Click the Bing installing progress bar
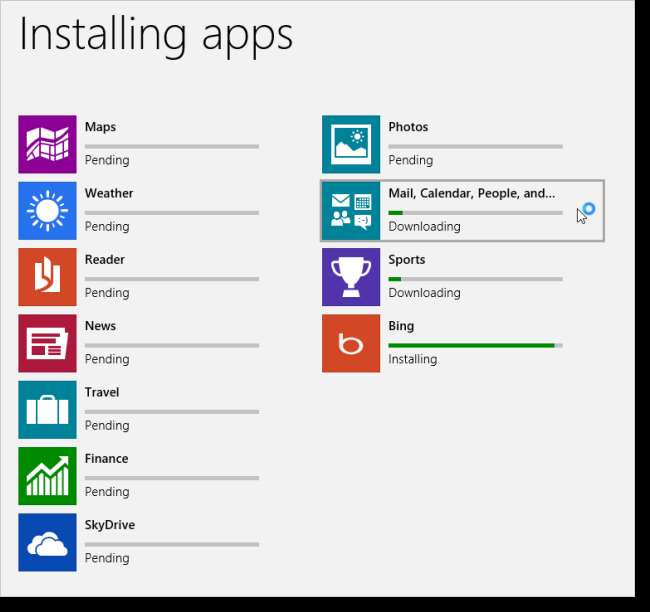 [x=475, y=345]
